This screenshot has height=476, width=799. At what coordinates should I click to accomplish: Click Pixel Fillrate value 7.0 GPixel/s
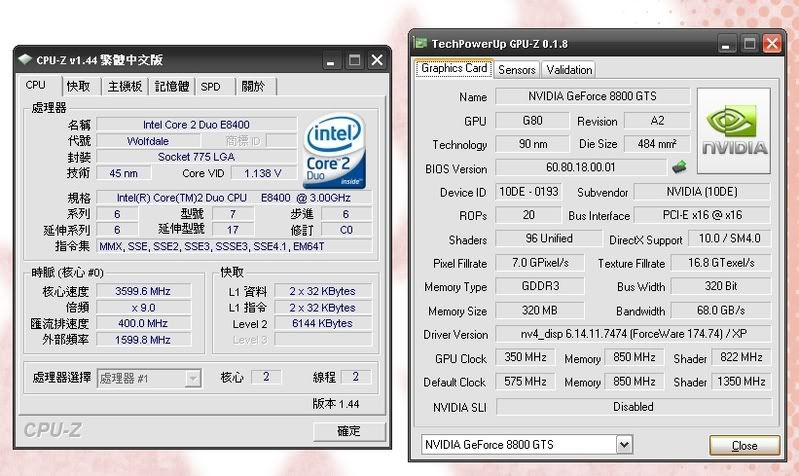540,262
